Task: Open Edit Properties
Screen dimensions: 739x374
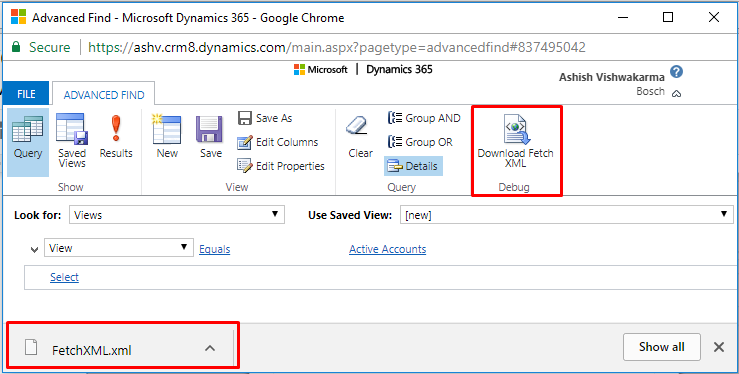Action: (281, 166)
